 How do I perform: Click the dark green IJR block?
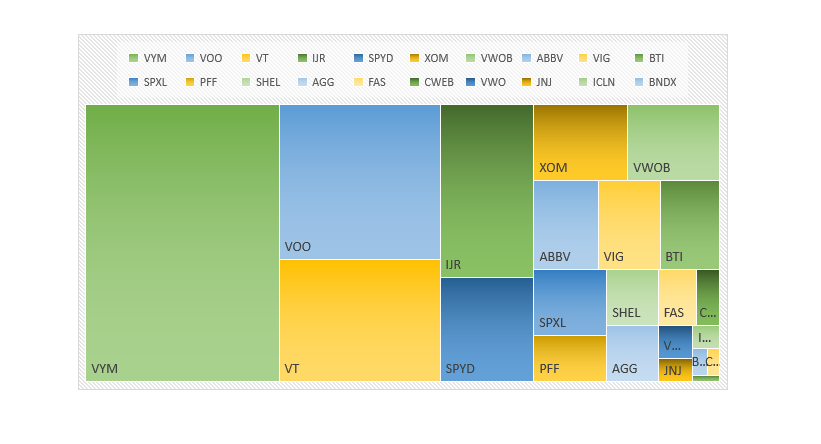tap(486, 190)
